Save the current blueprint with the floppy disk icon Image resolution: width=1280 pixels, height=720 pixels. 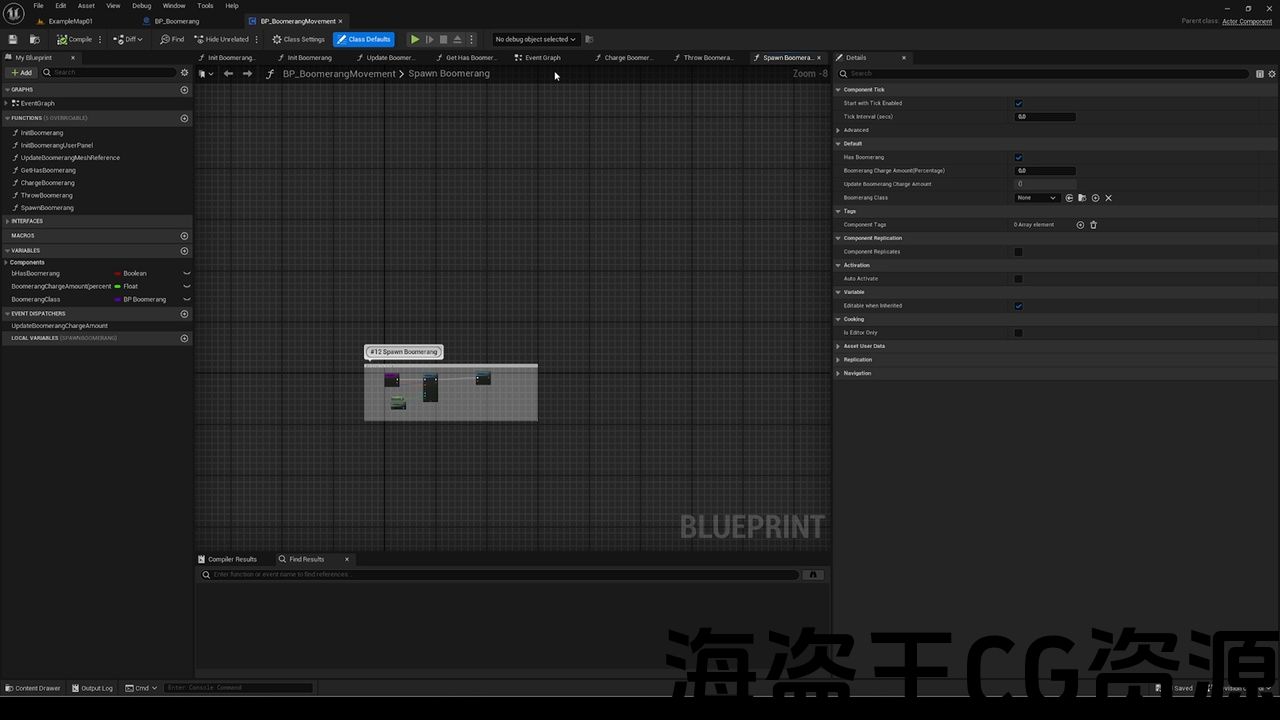[x=13, y=39]
